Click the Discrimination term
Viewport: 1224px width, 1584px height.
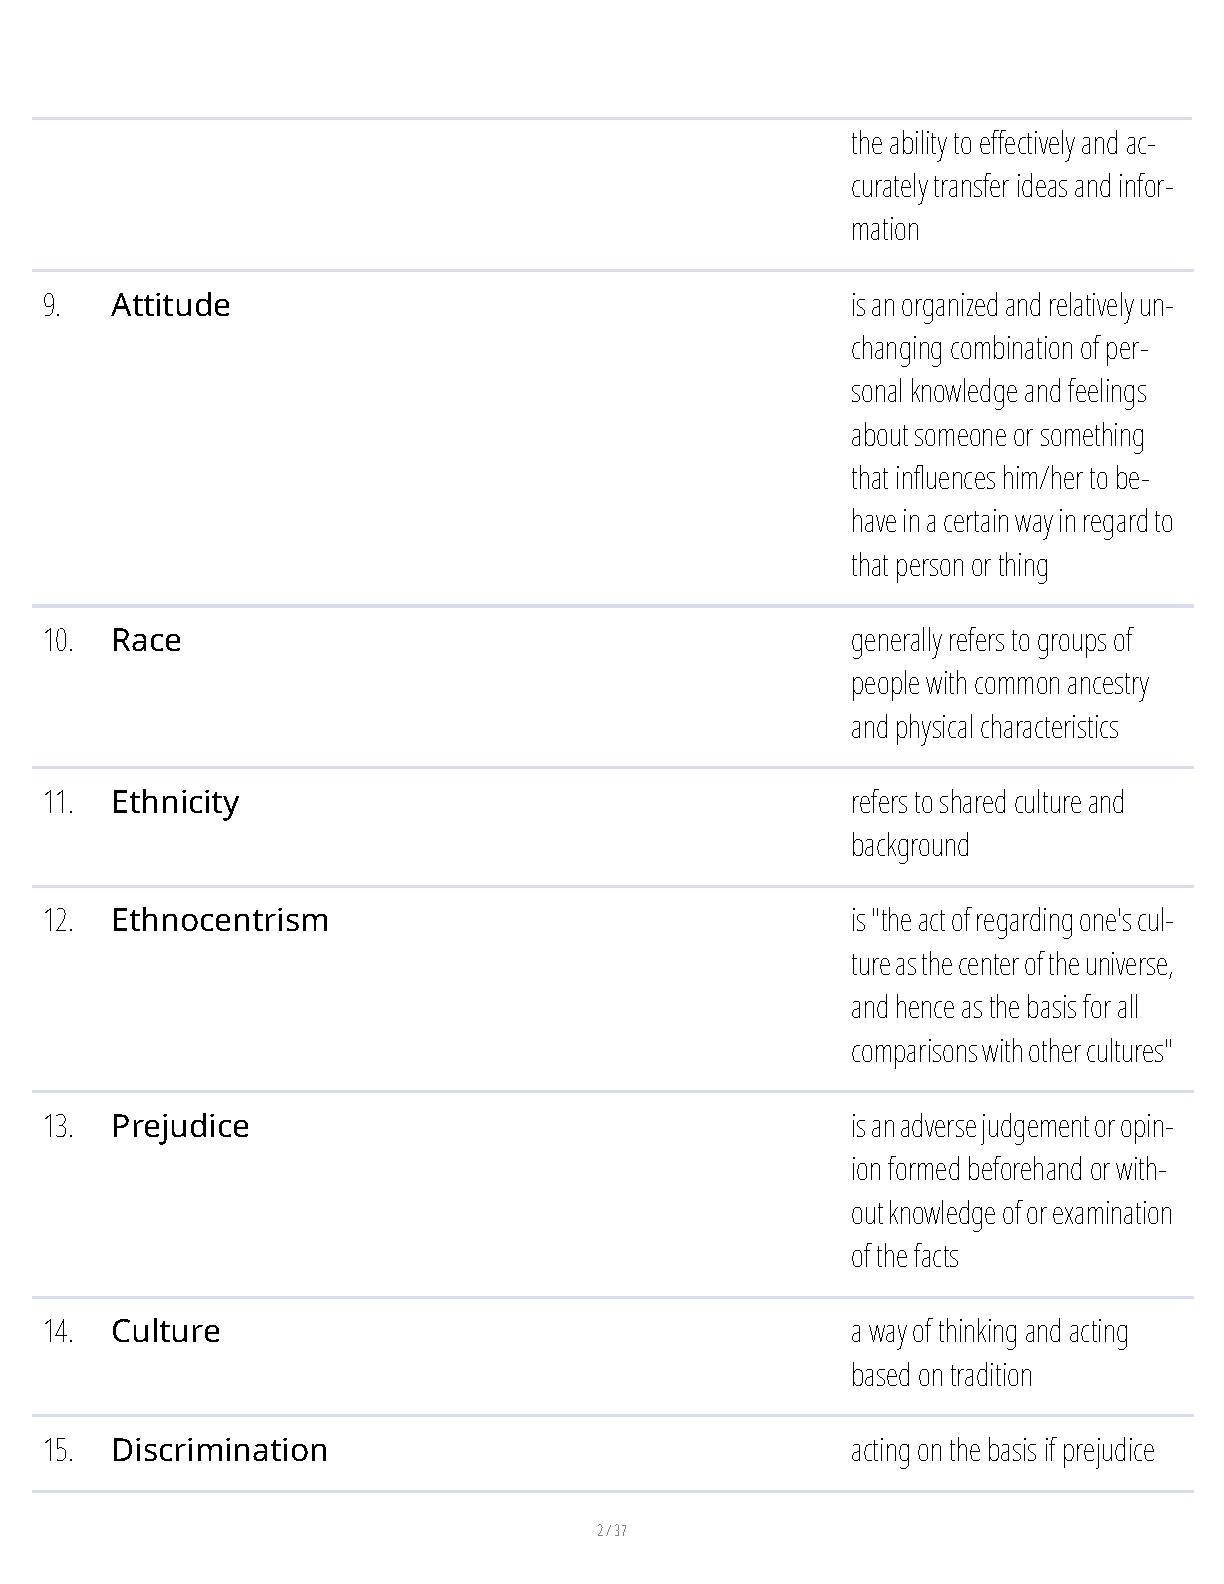pyautogui.click(x=219, y=1450)
